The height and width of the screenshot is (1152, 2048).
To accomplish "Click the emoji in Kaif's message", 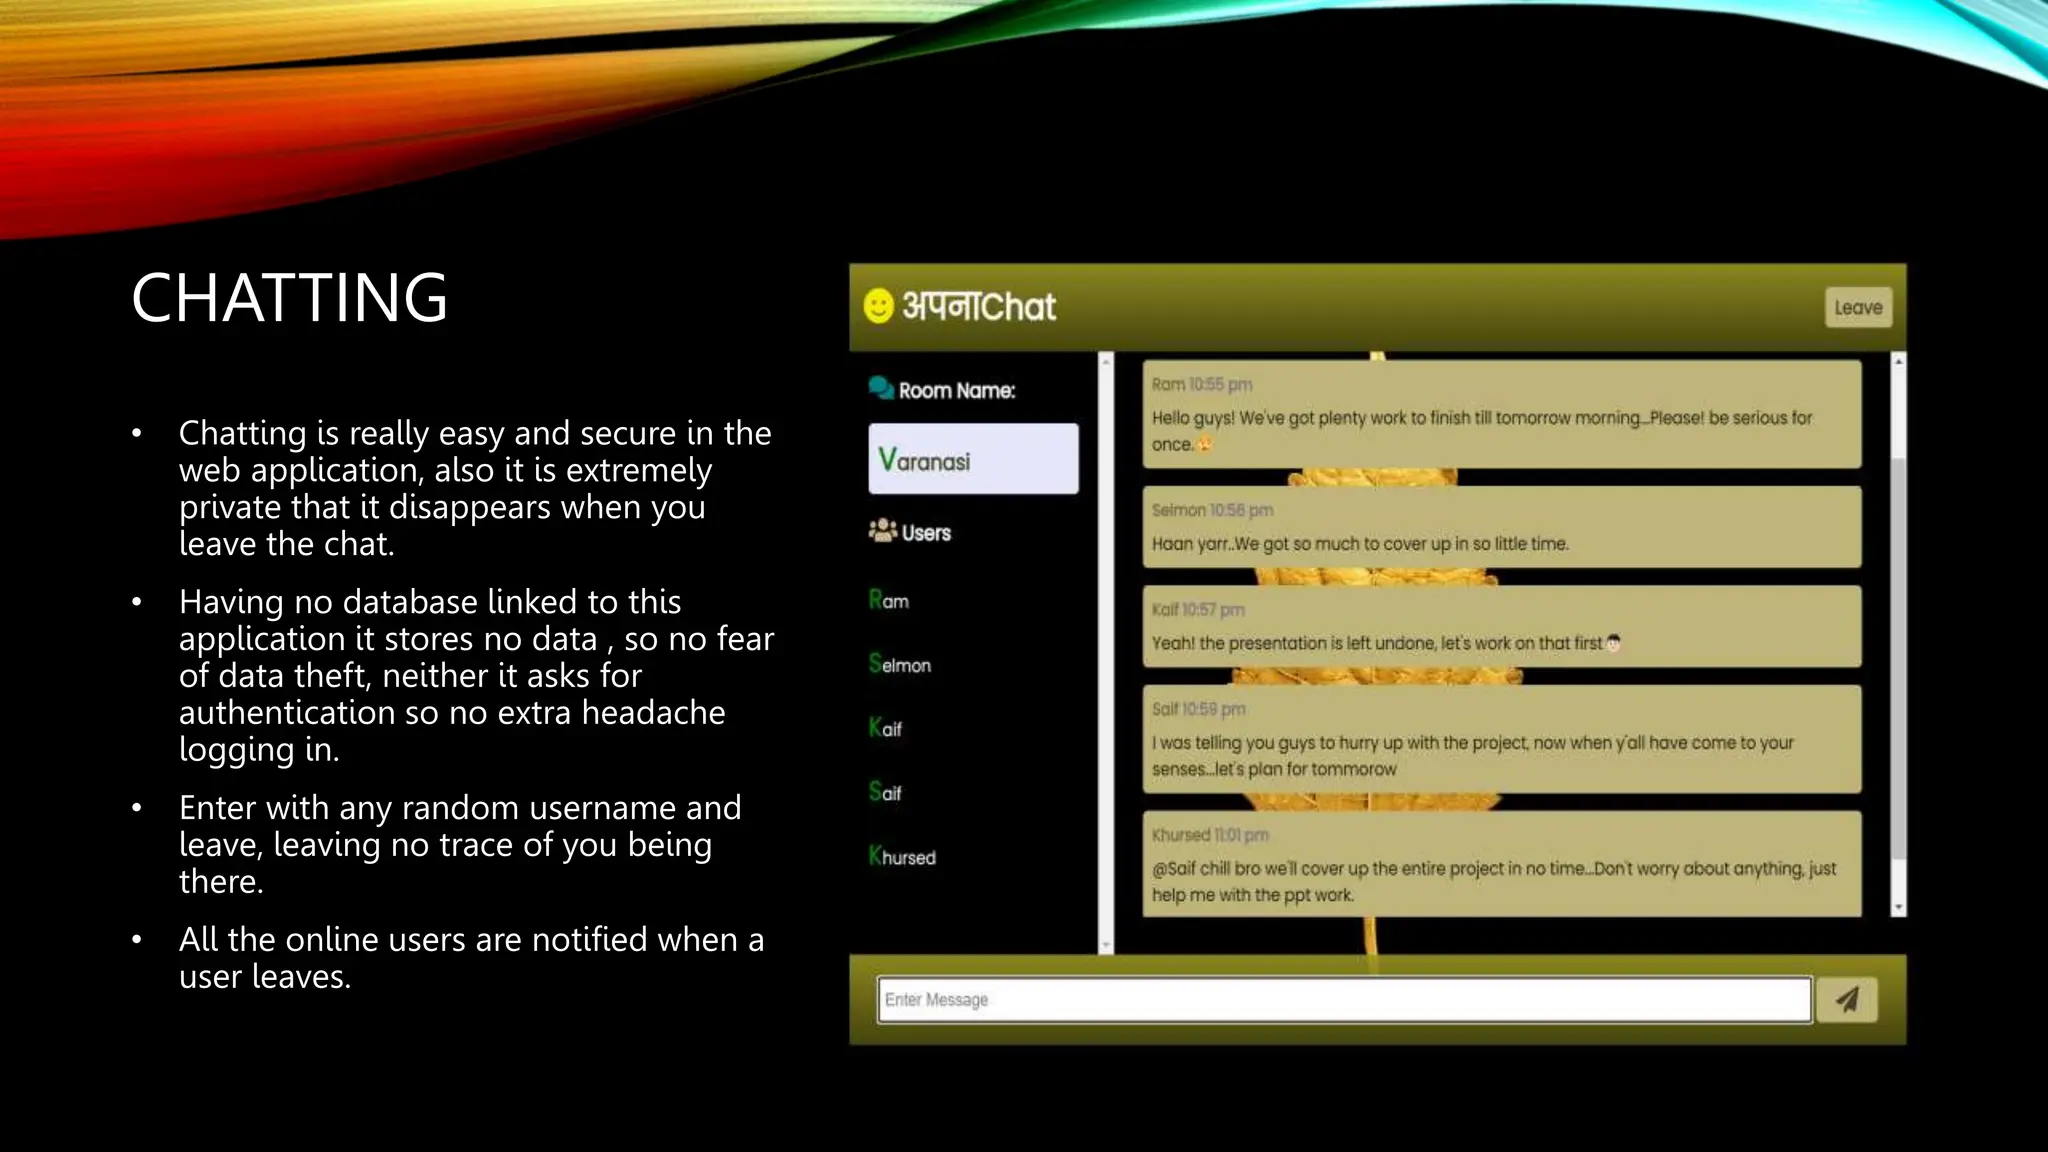I will pos(1613,643).
